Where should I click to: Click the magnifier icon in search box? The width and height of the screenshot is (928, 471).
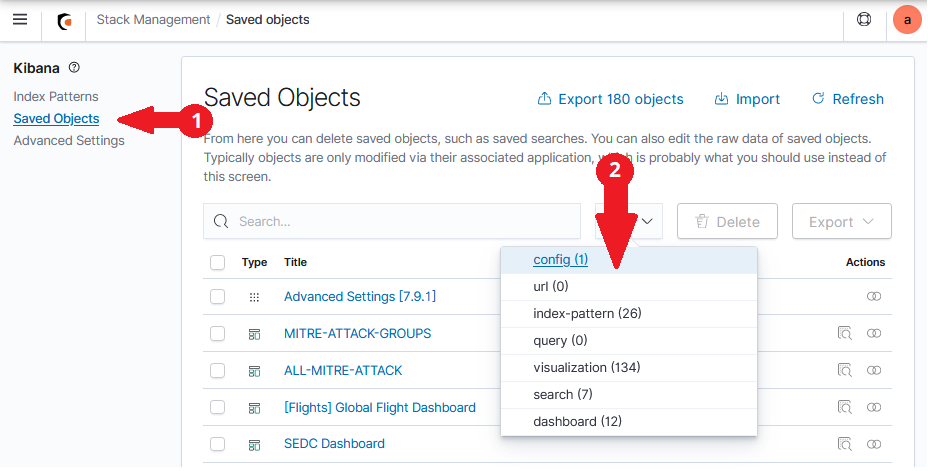tap(221, 221)
